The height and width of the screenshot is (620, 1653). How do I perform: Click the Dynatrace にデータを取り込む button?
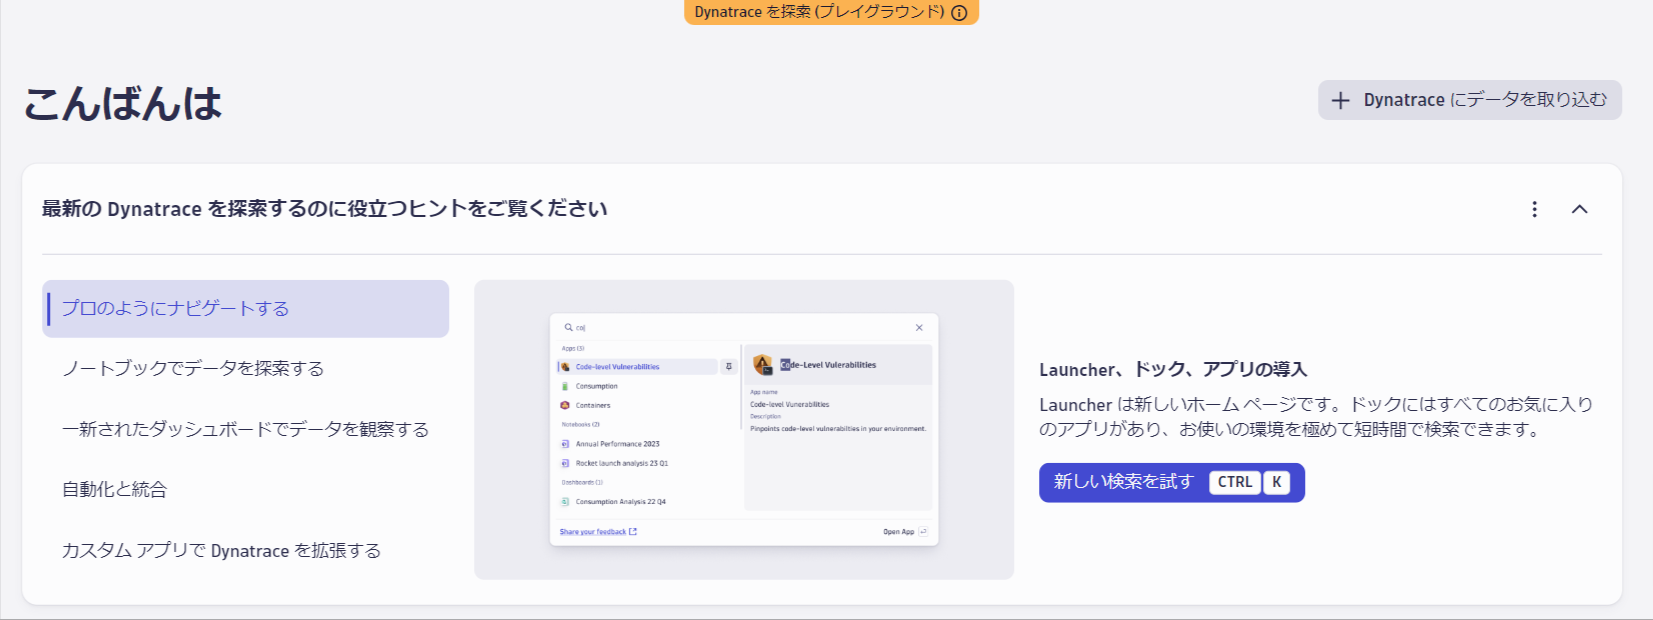point(1470,100)
